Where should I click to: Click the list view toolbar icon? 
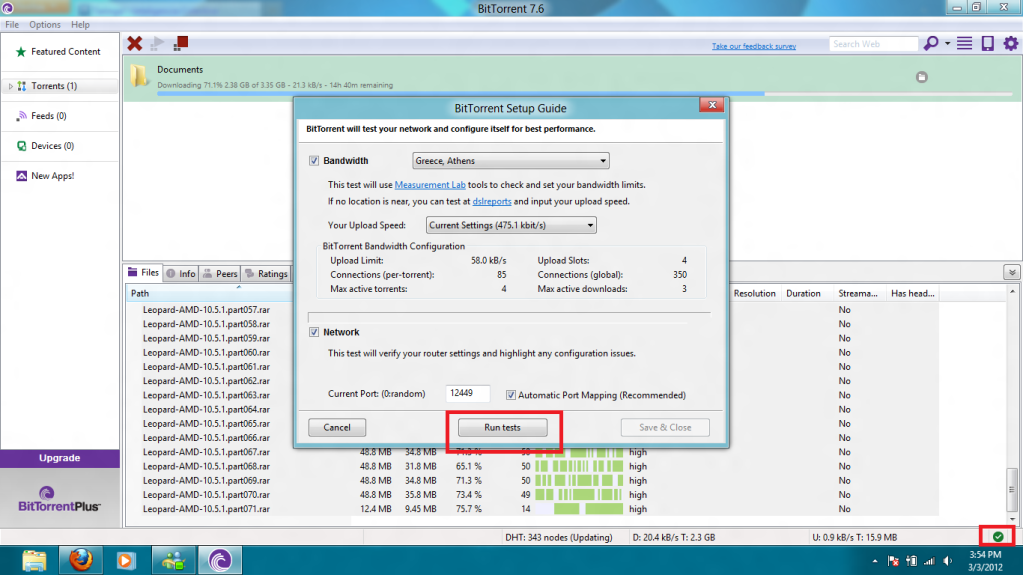coord(964,44)
